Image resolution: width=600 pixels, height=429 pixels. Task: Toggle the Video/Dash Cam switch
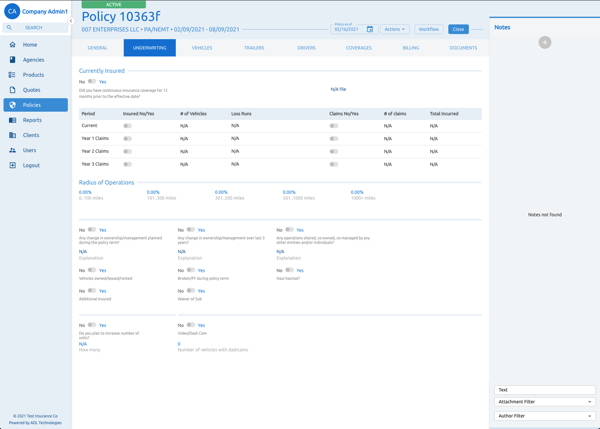191,325
